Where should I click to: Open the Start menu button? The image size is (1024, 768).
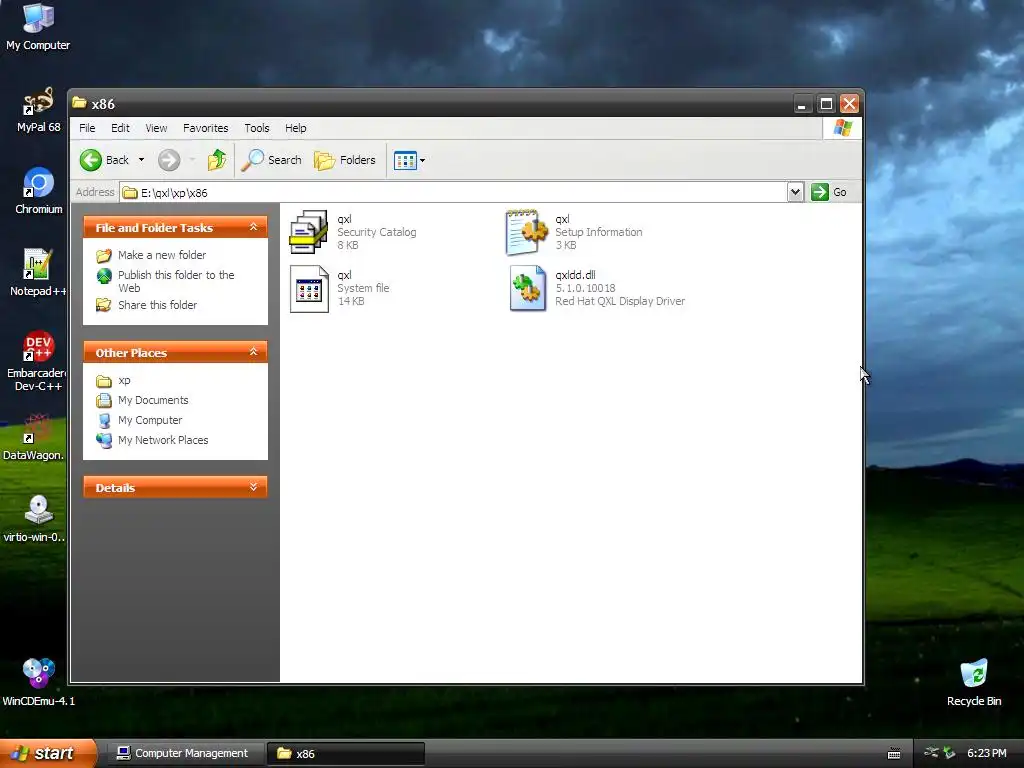click(x=48, y=753)
